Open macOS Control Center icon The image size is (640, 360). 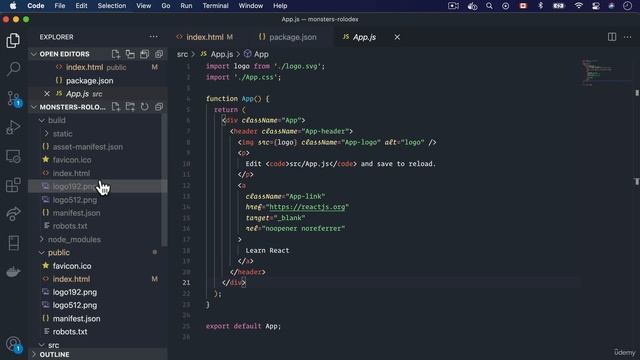tap(596, 6)
